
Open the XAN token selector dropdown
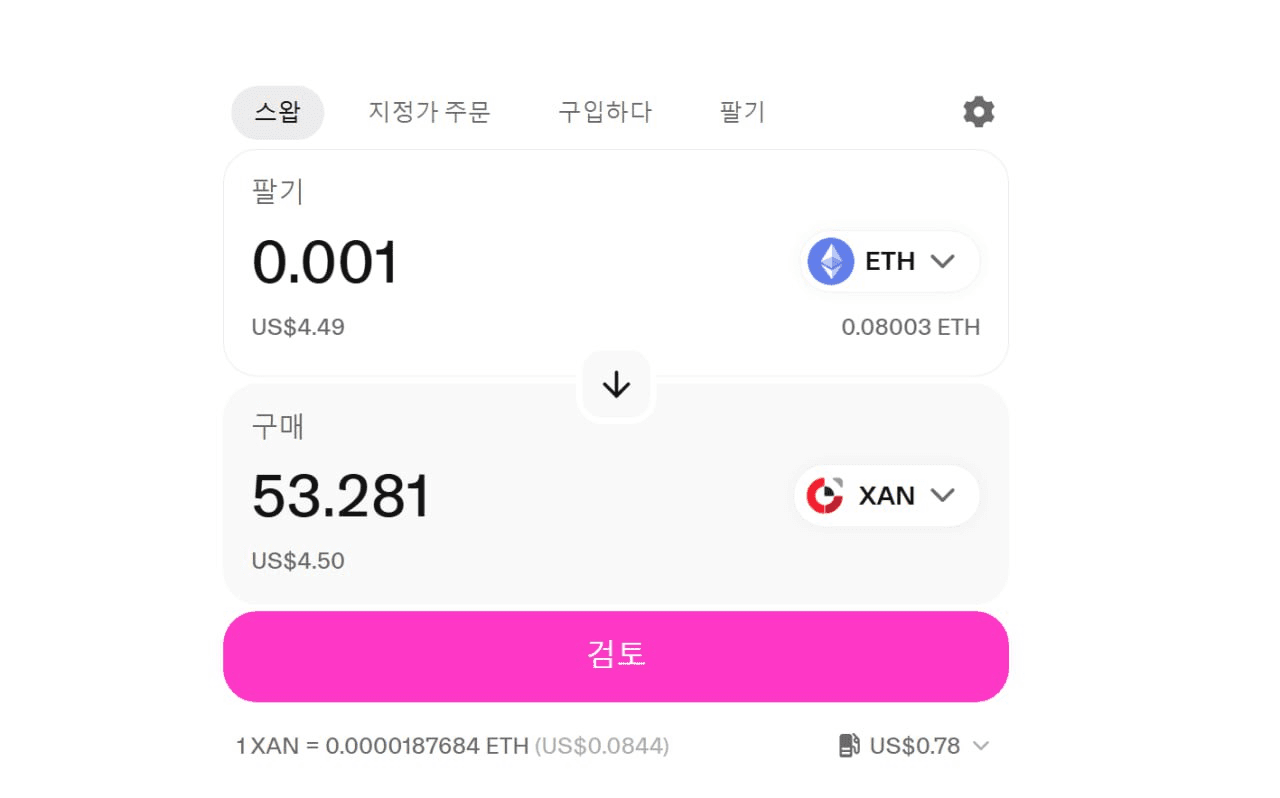[x=942, y=495]
